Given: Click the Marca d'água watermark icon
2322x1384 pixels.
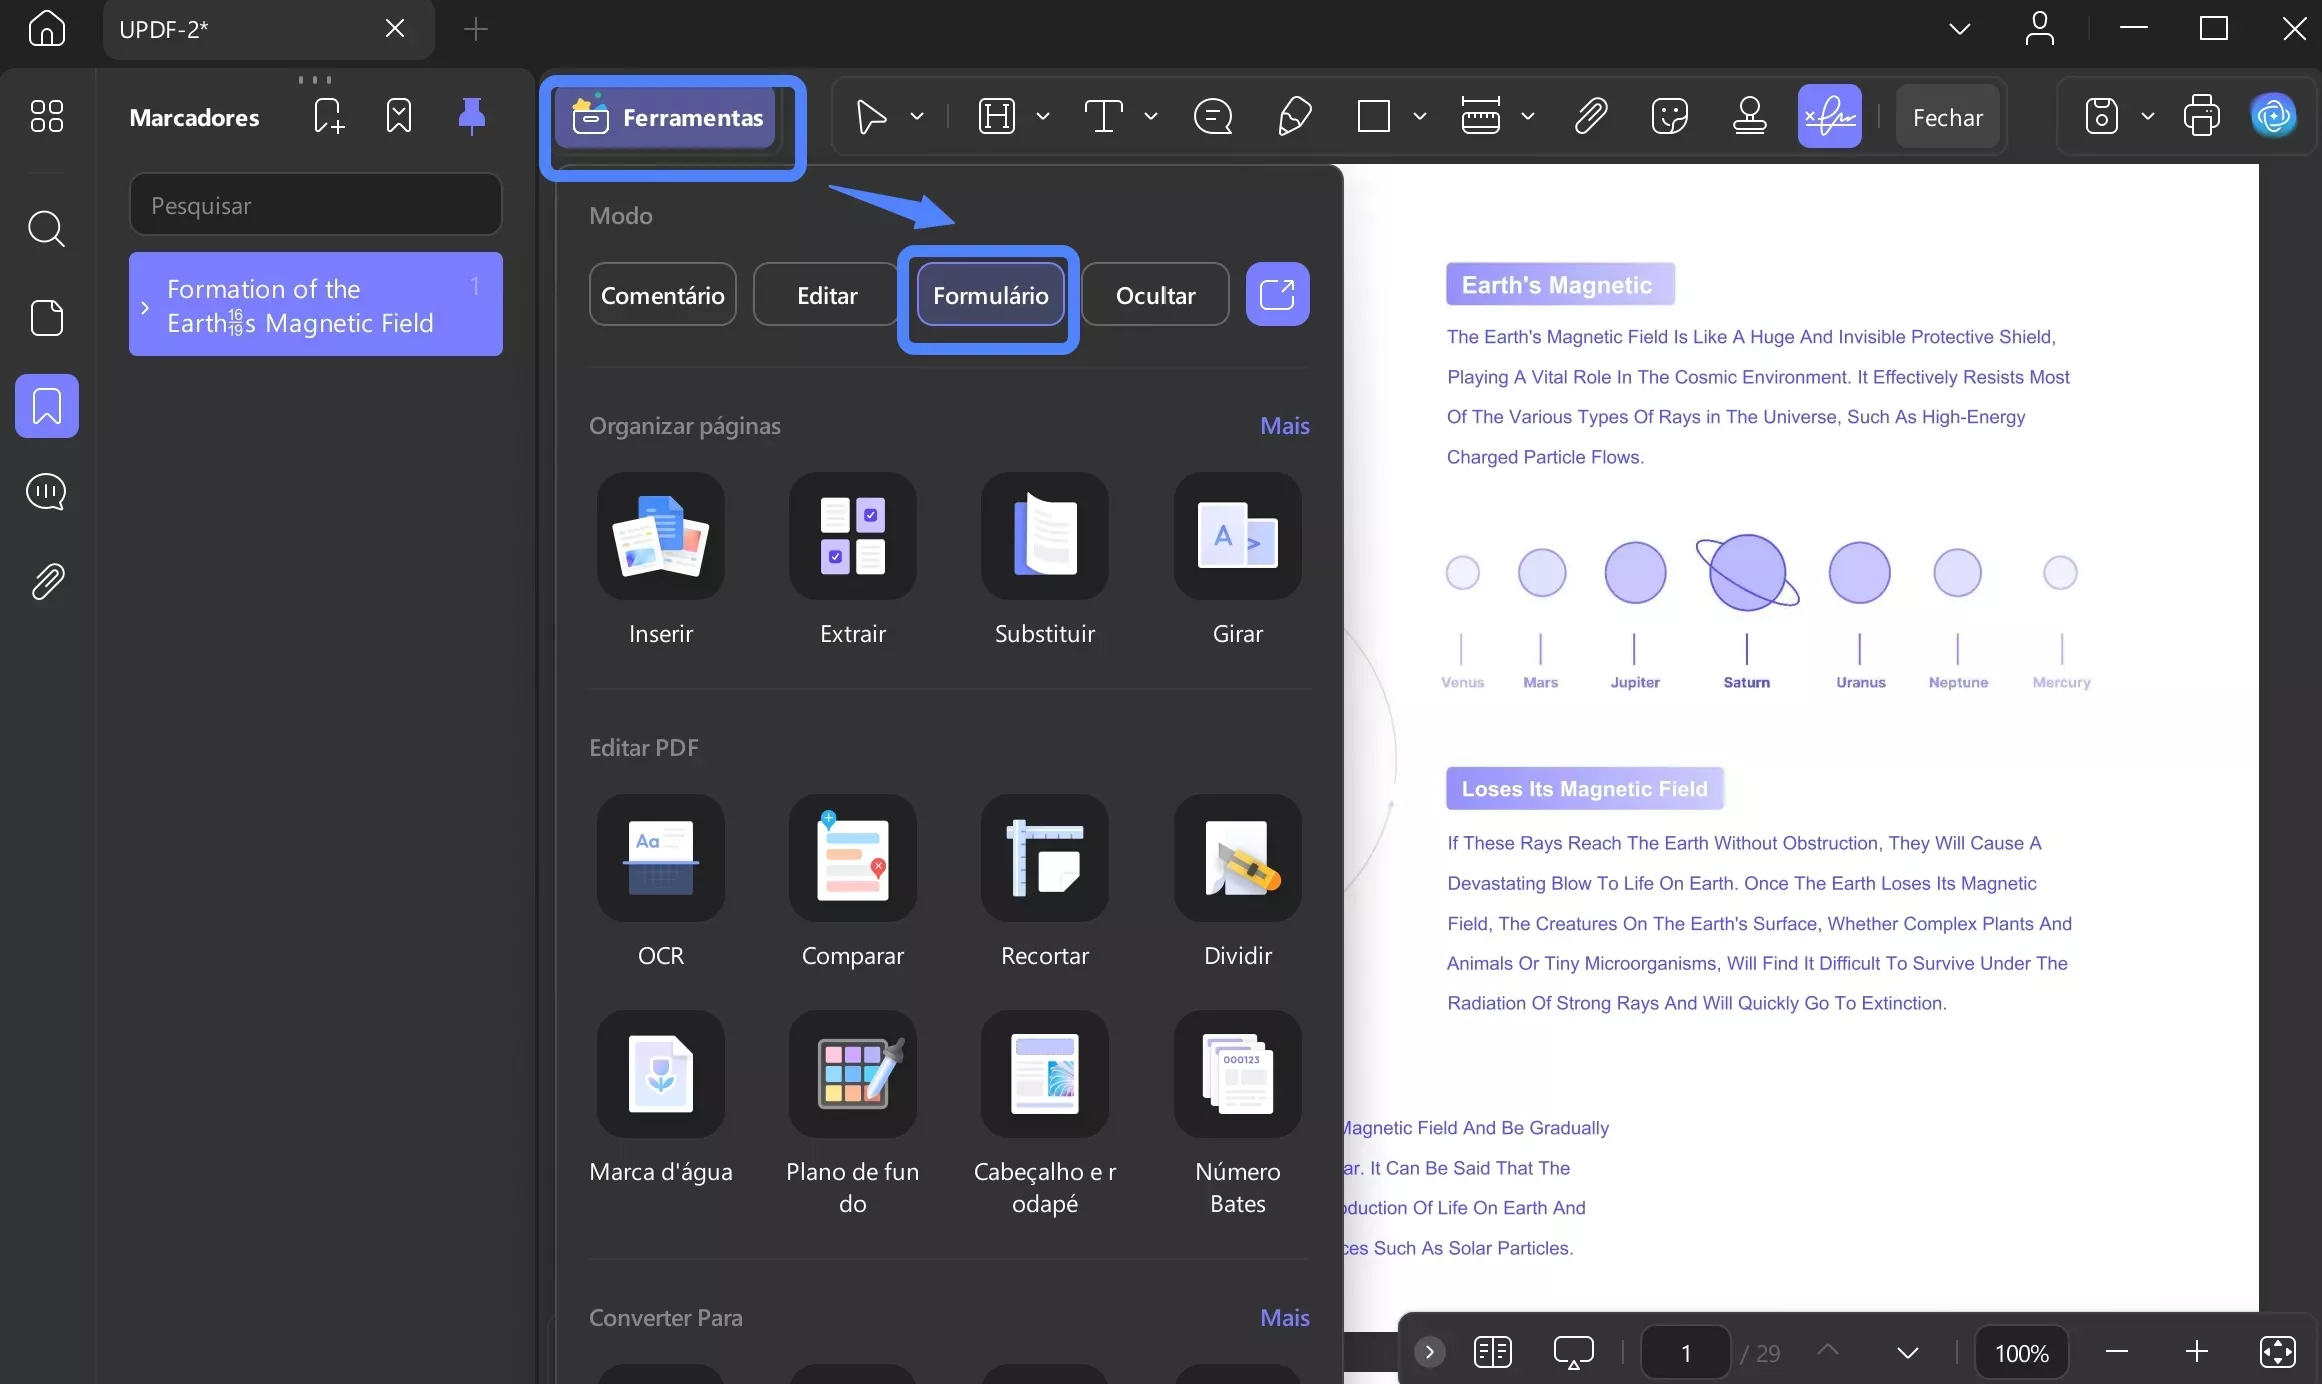Looking at the screenshot, I should coord(660,1074).
